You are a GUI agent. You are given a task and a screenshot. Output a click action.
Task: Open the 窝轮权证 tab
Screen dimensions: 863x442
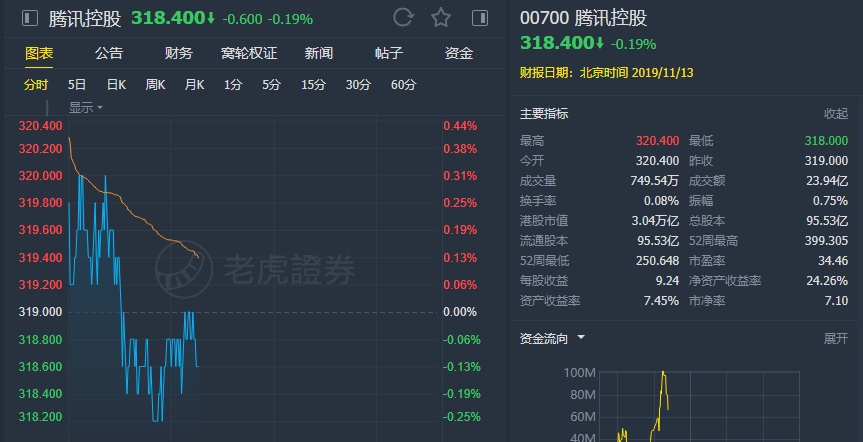pyautogui.click(x=249, y=53)
